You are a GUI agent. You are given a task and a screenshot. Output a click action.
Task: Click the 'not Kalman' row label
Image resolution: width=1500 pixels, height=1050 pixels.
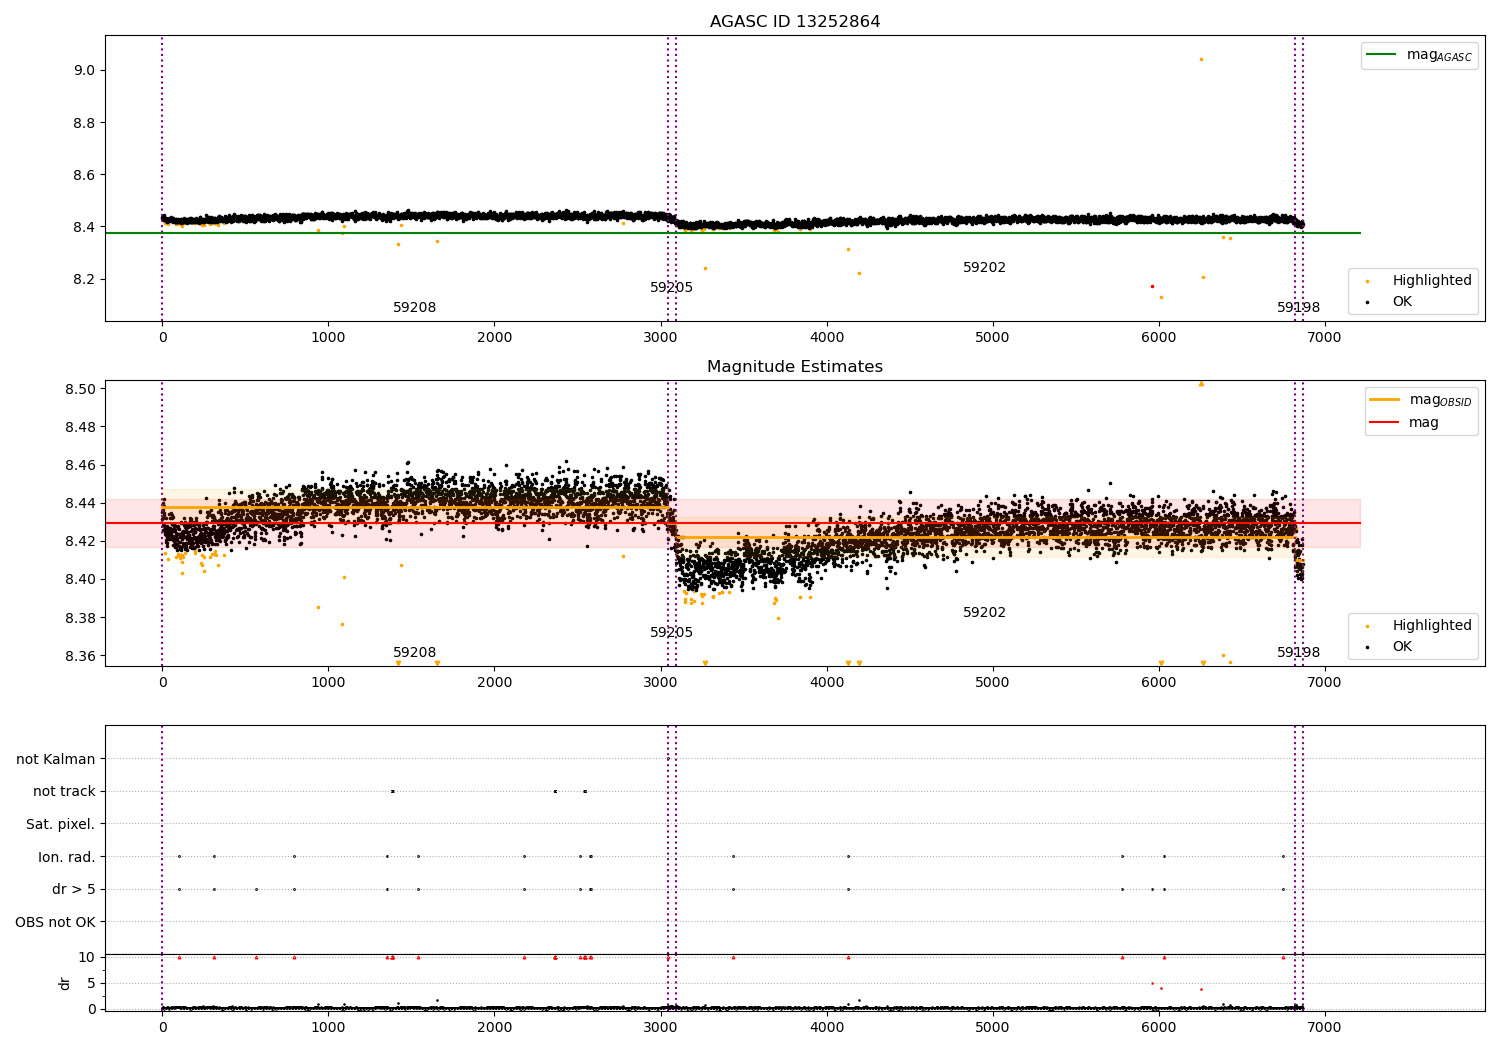(x=56, y=760)
